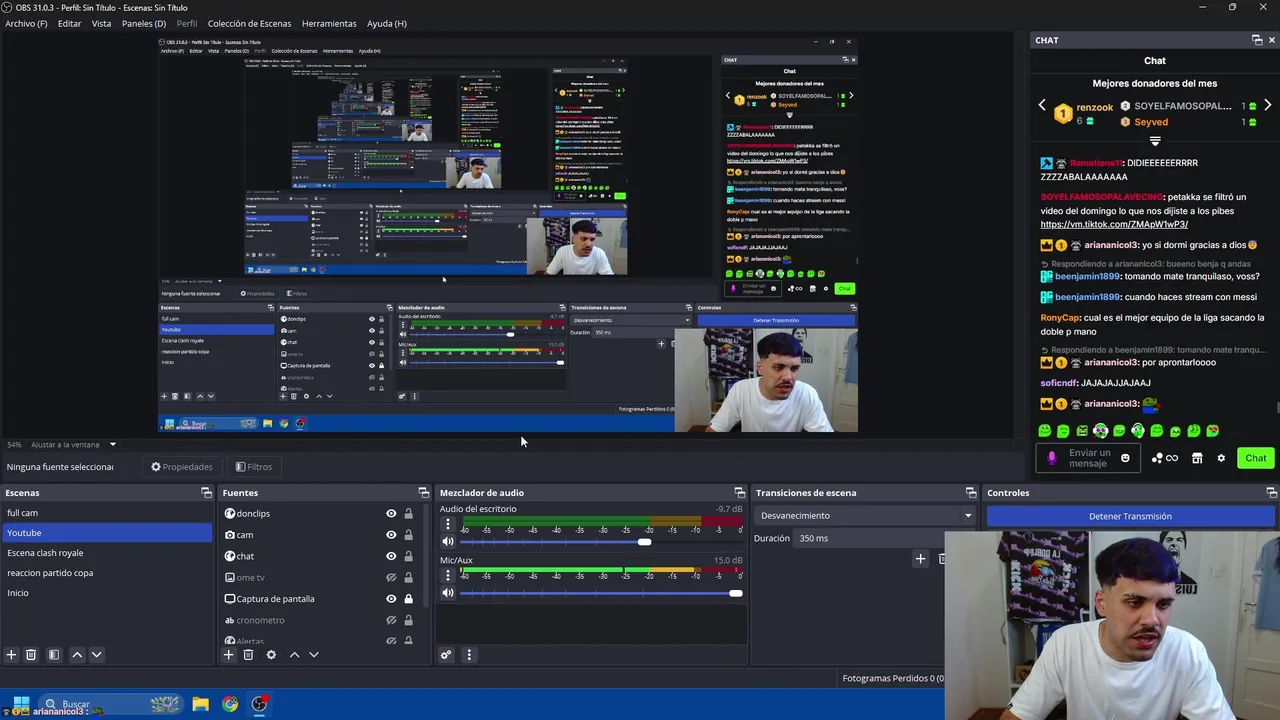
Task: Move source down arrow in Fuentes
Action: (x=314, y=654)
